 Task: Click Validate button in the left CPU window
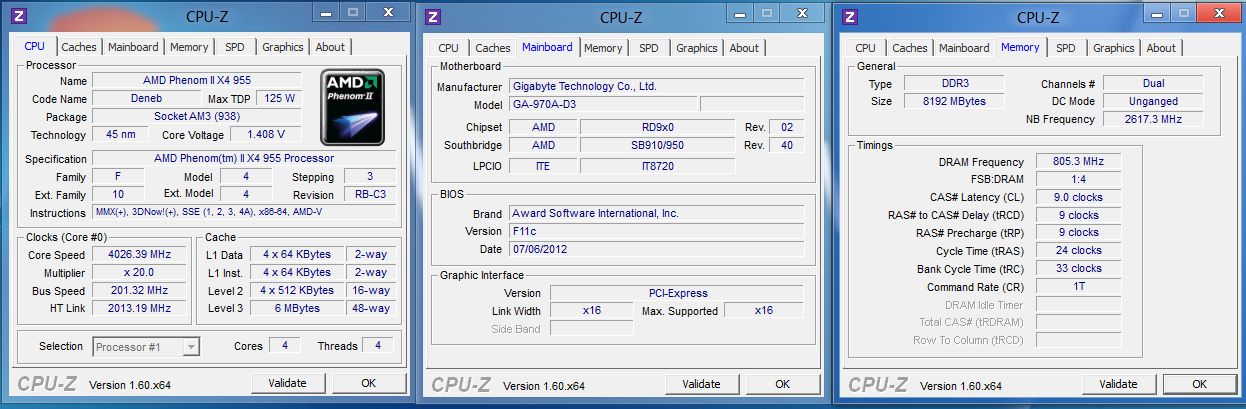[287, 383]
